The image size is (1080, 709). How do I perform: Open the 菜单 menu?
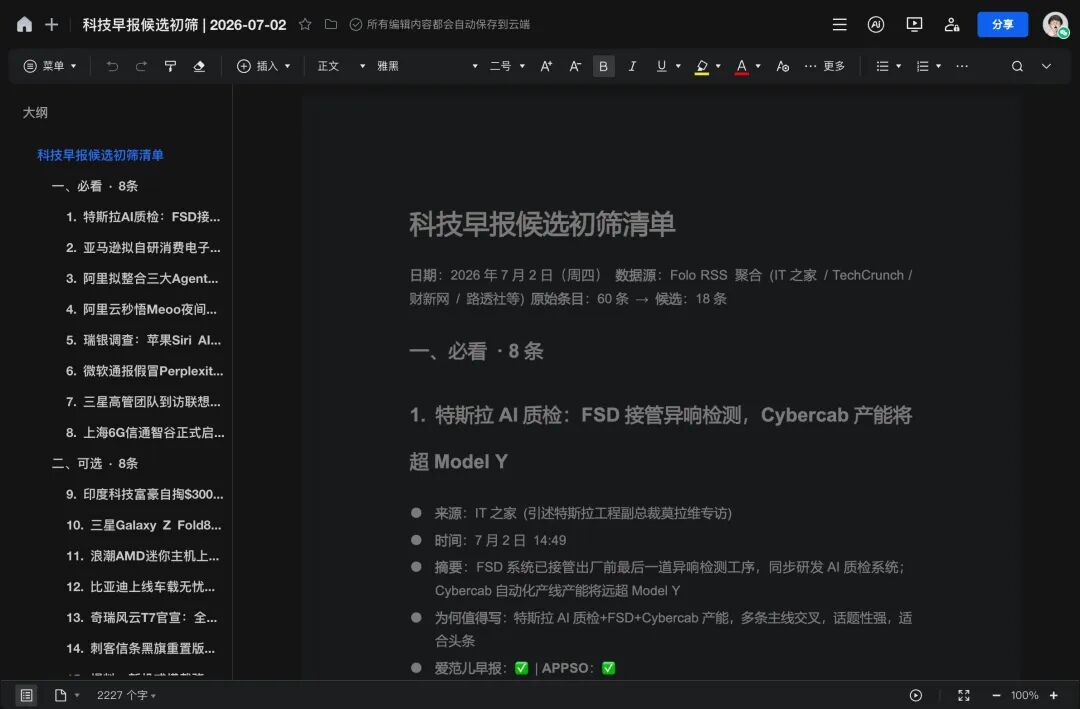tap(50, 66)
